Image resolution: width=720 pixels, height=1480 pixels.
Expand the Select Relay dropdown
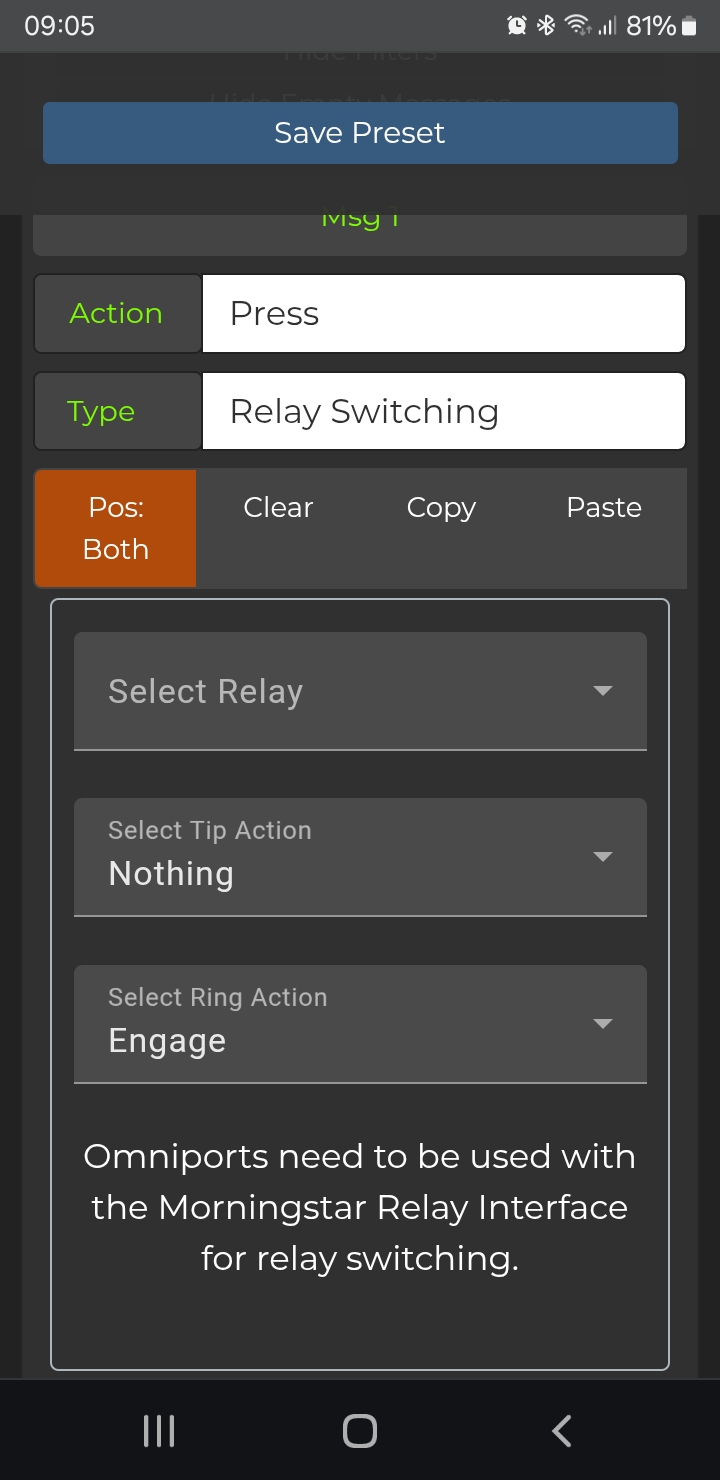coord(360,691)
